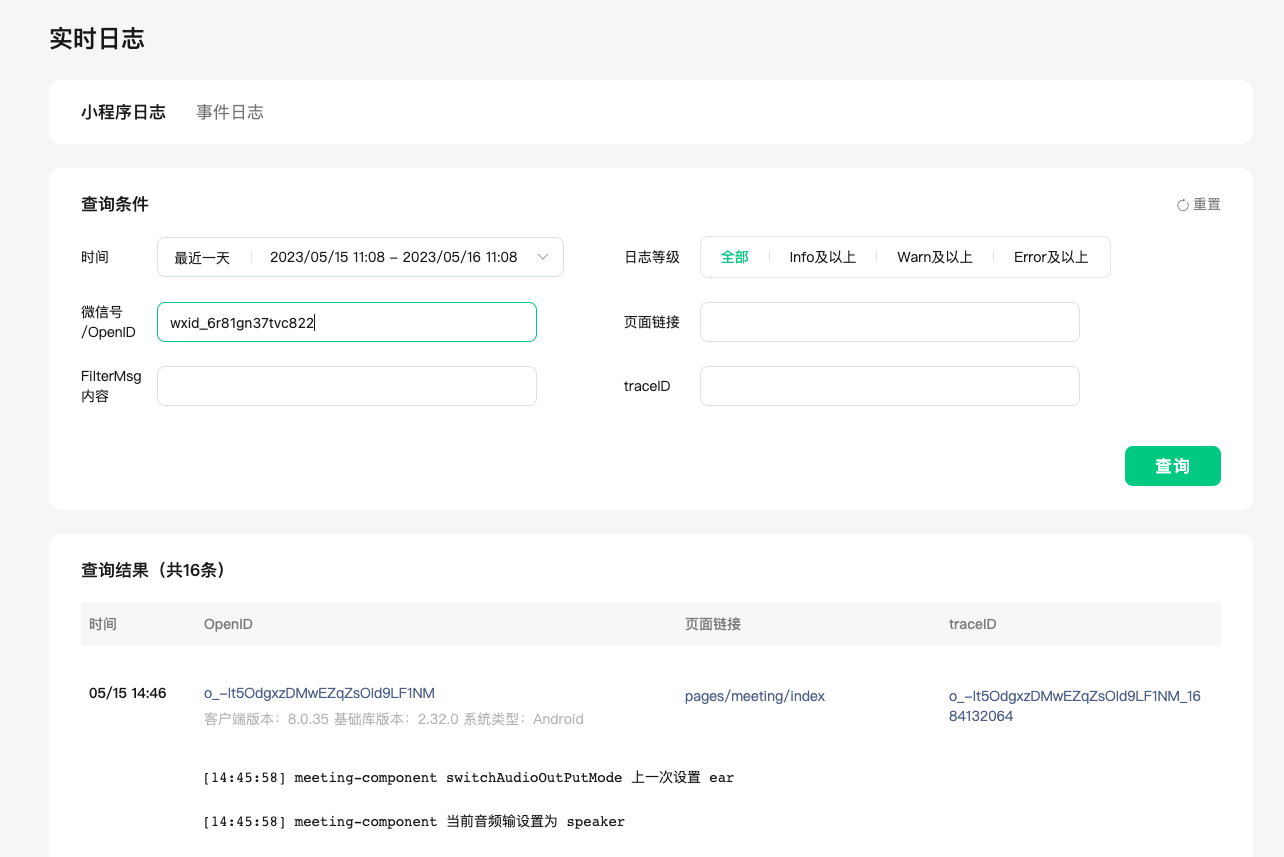Open the time range dropdown chevron
The height and width of the screenshot is (857, 1284).
[x=543, y=257]
